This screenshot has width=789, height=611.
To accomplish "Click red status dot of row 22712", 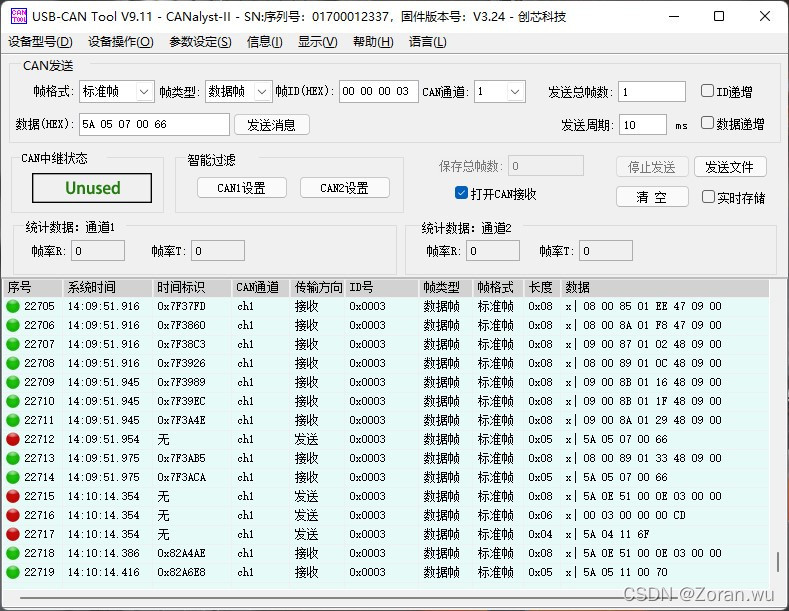I will pos(13,439).
